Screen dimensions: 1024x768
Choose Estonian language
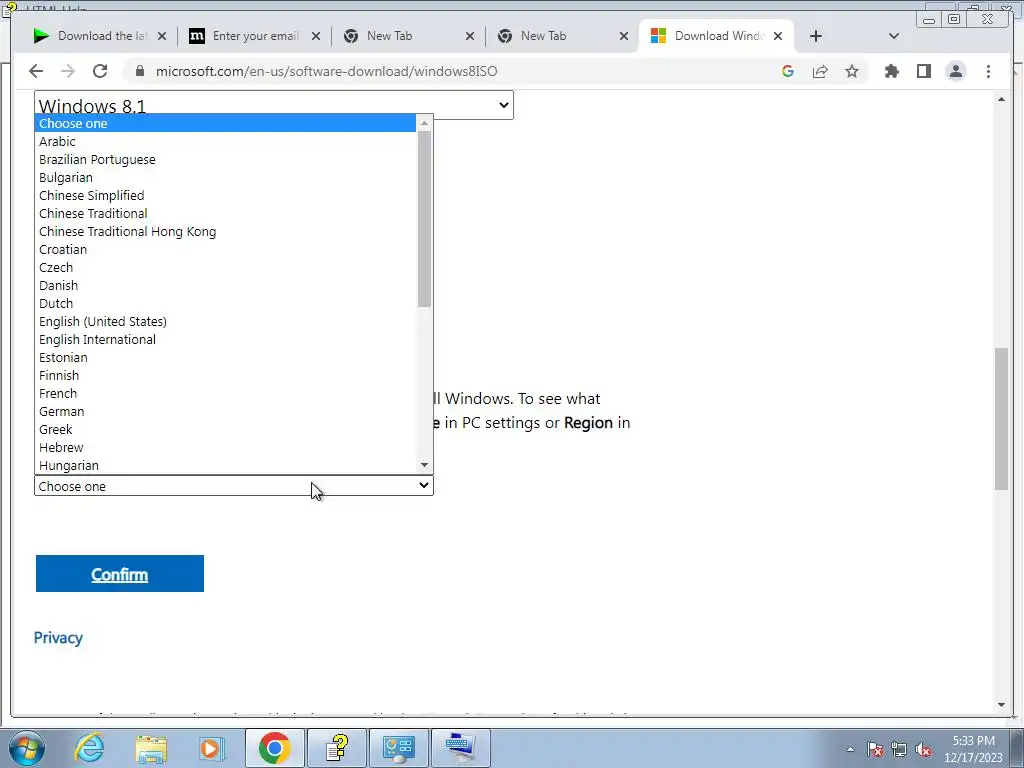point(225,357)
